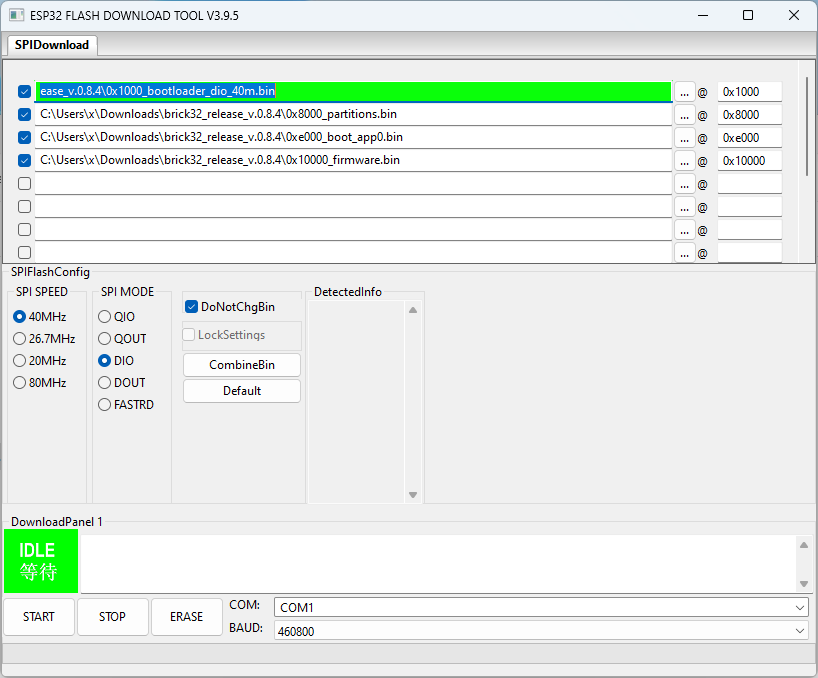
Task: Click the CombineBin button
Action: 241,365
